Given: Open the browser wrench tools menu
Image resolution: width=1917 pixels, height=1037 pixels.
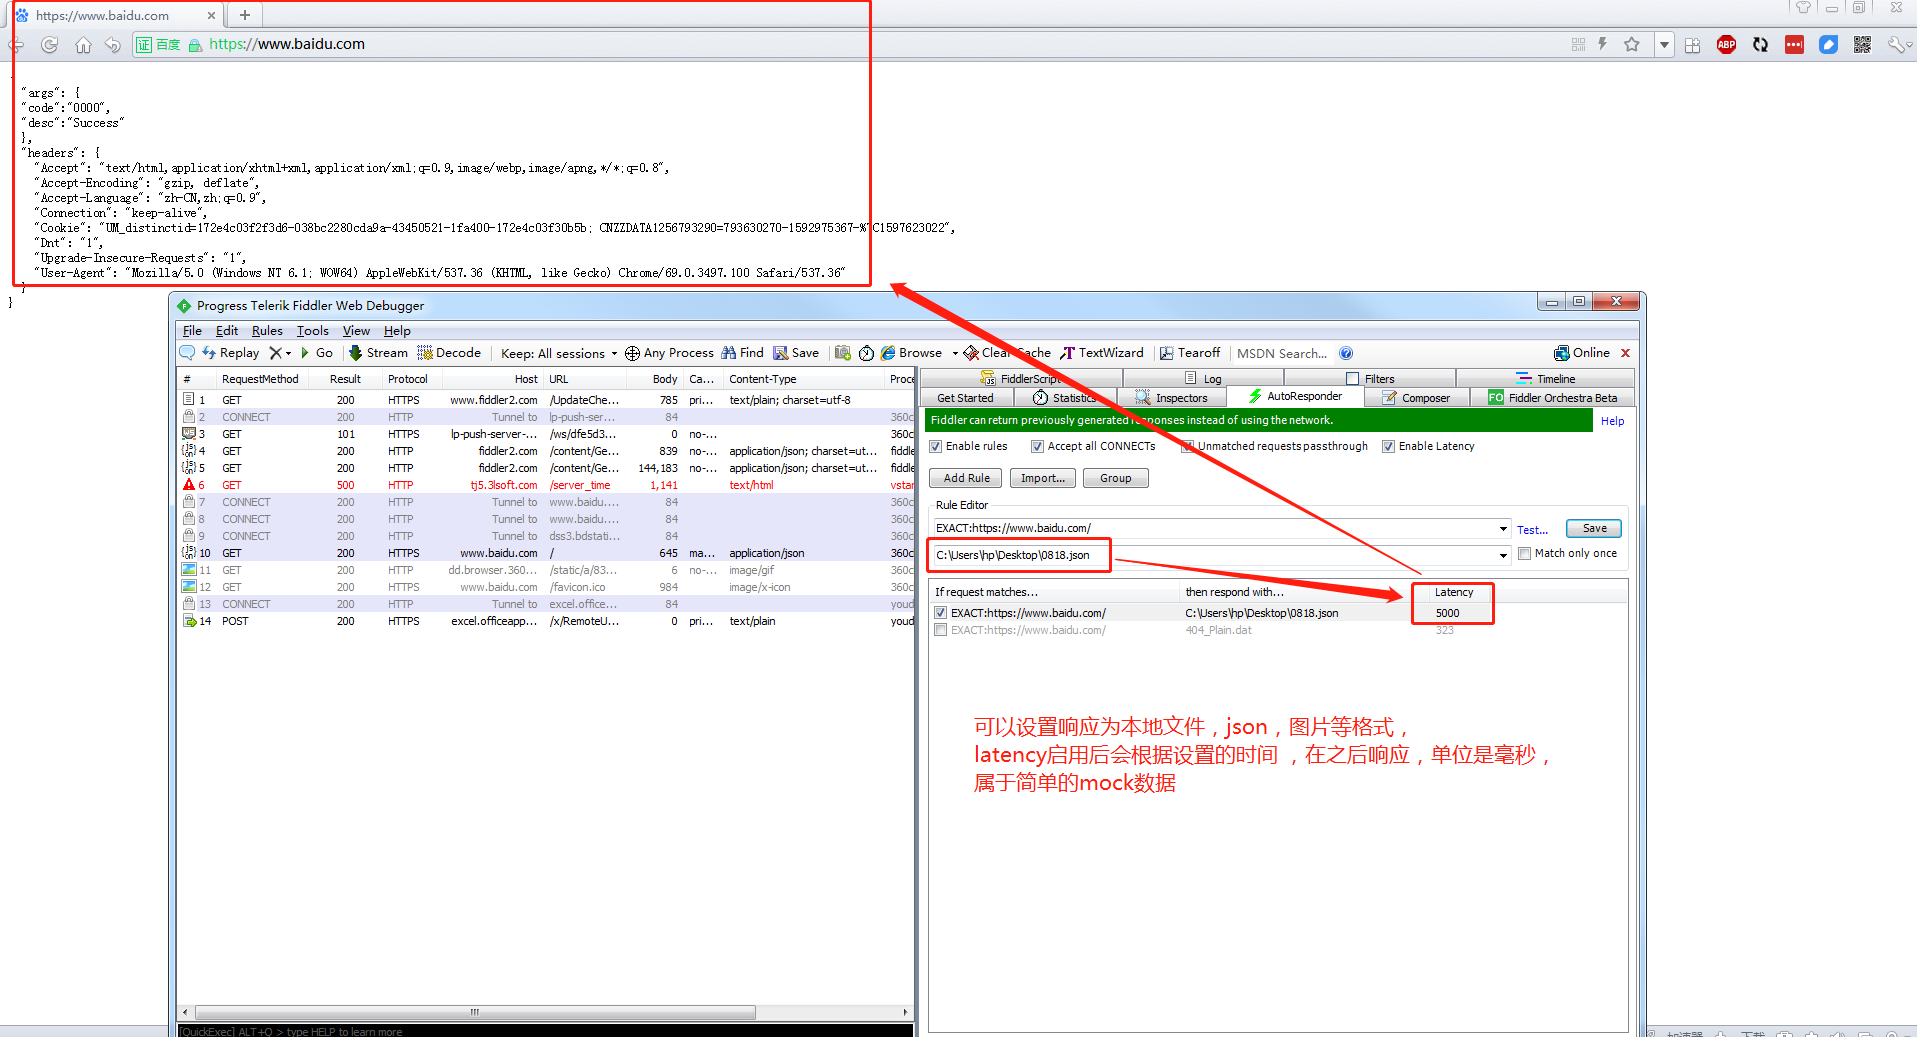Looking at the screenshot, I should pyautogui.click(x=1899, y=45).
